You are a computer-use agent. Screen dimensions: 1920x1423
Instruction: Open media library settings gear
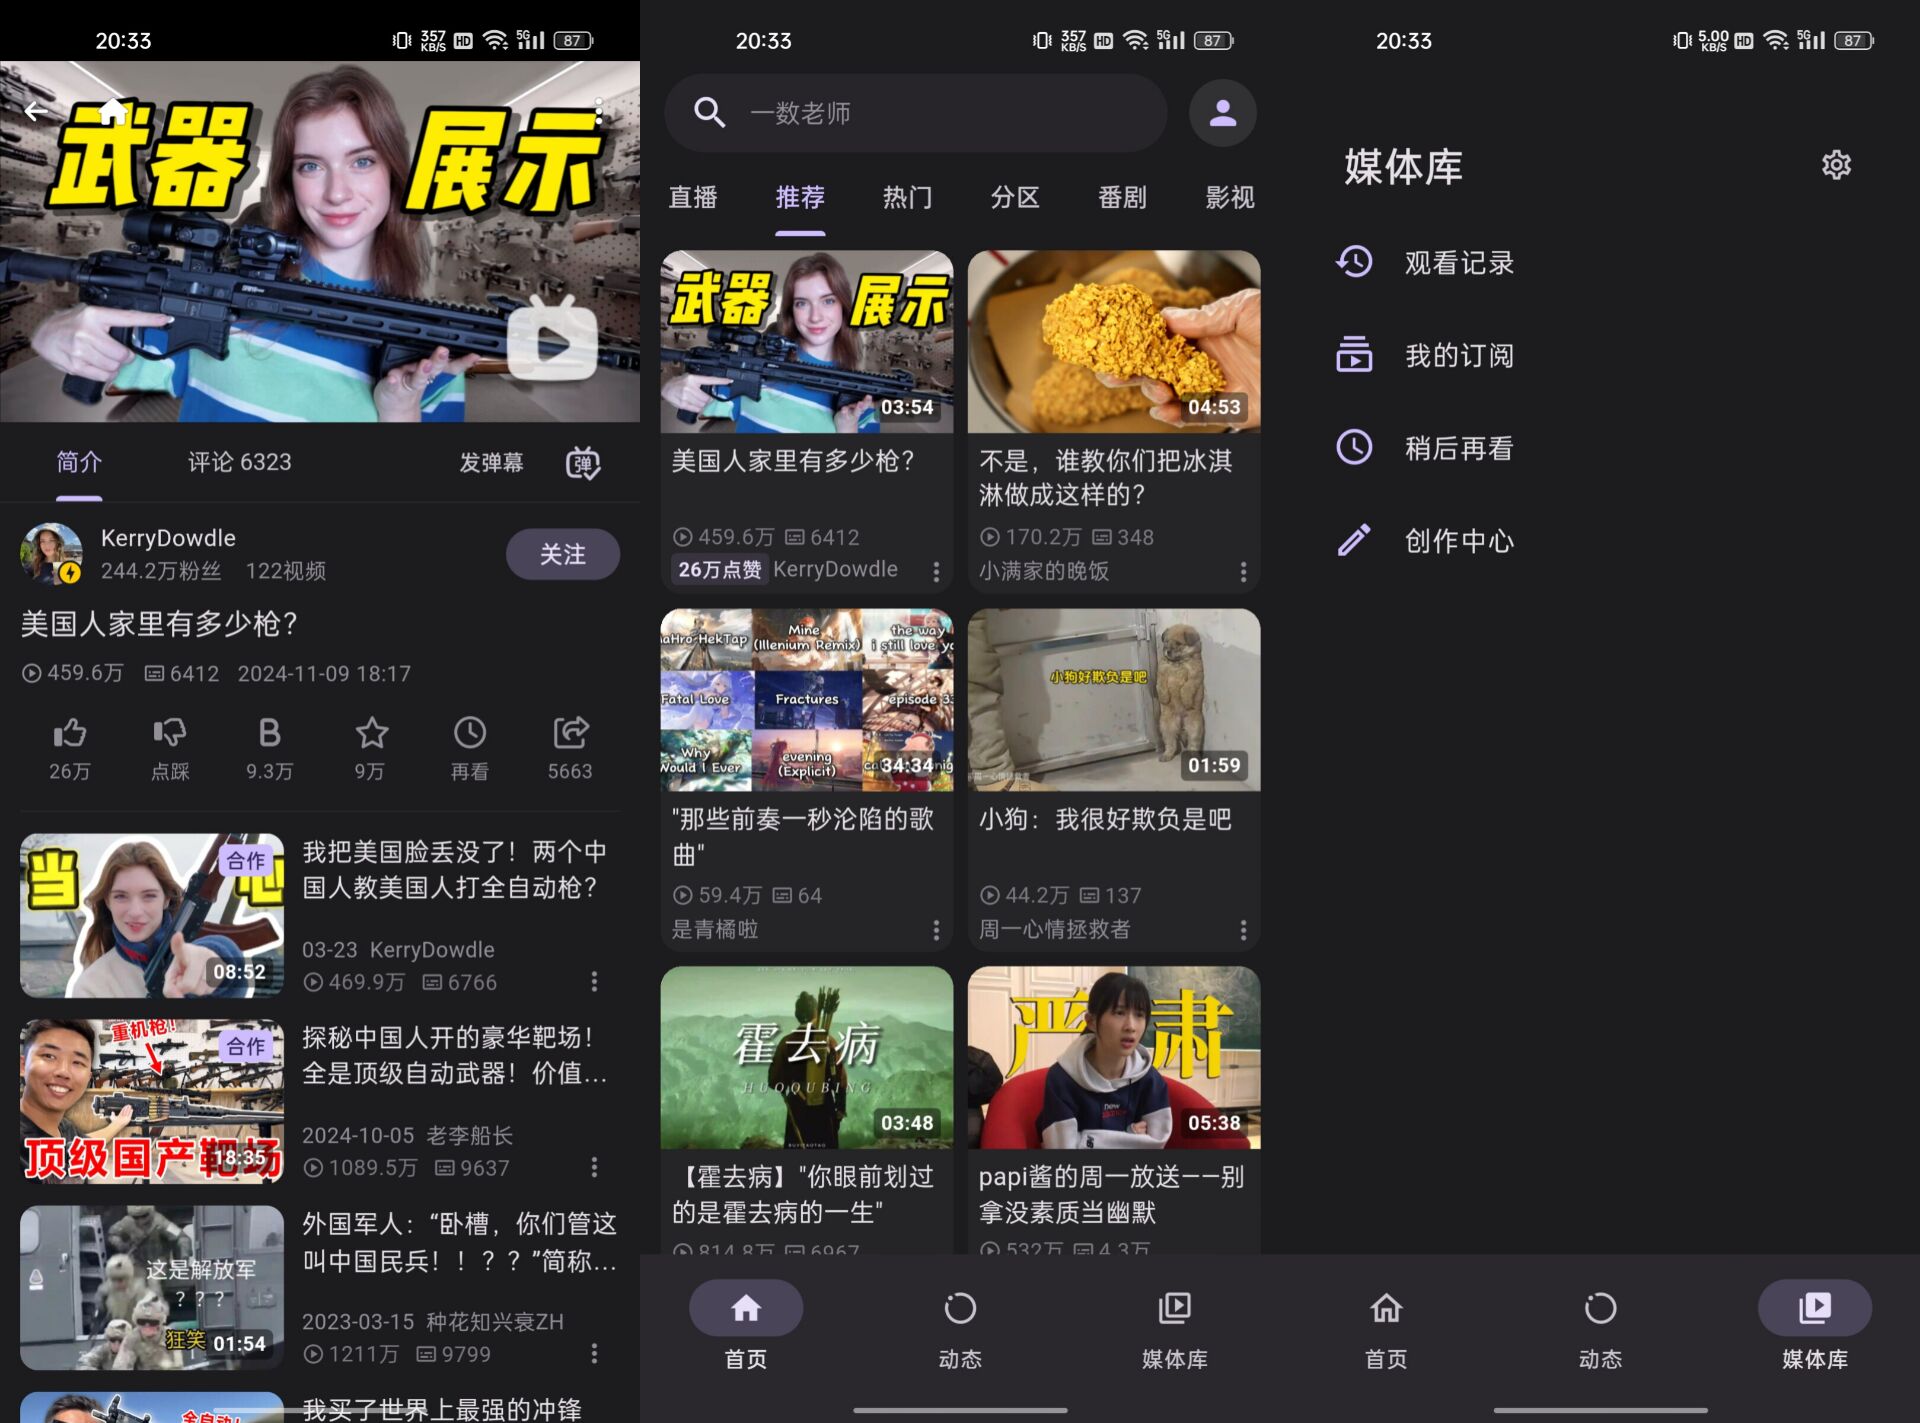(1836, 165)
